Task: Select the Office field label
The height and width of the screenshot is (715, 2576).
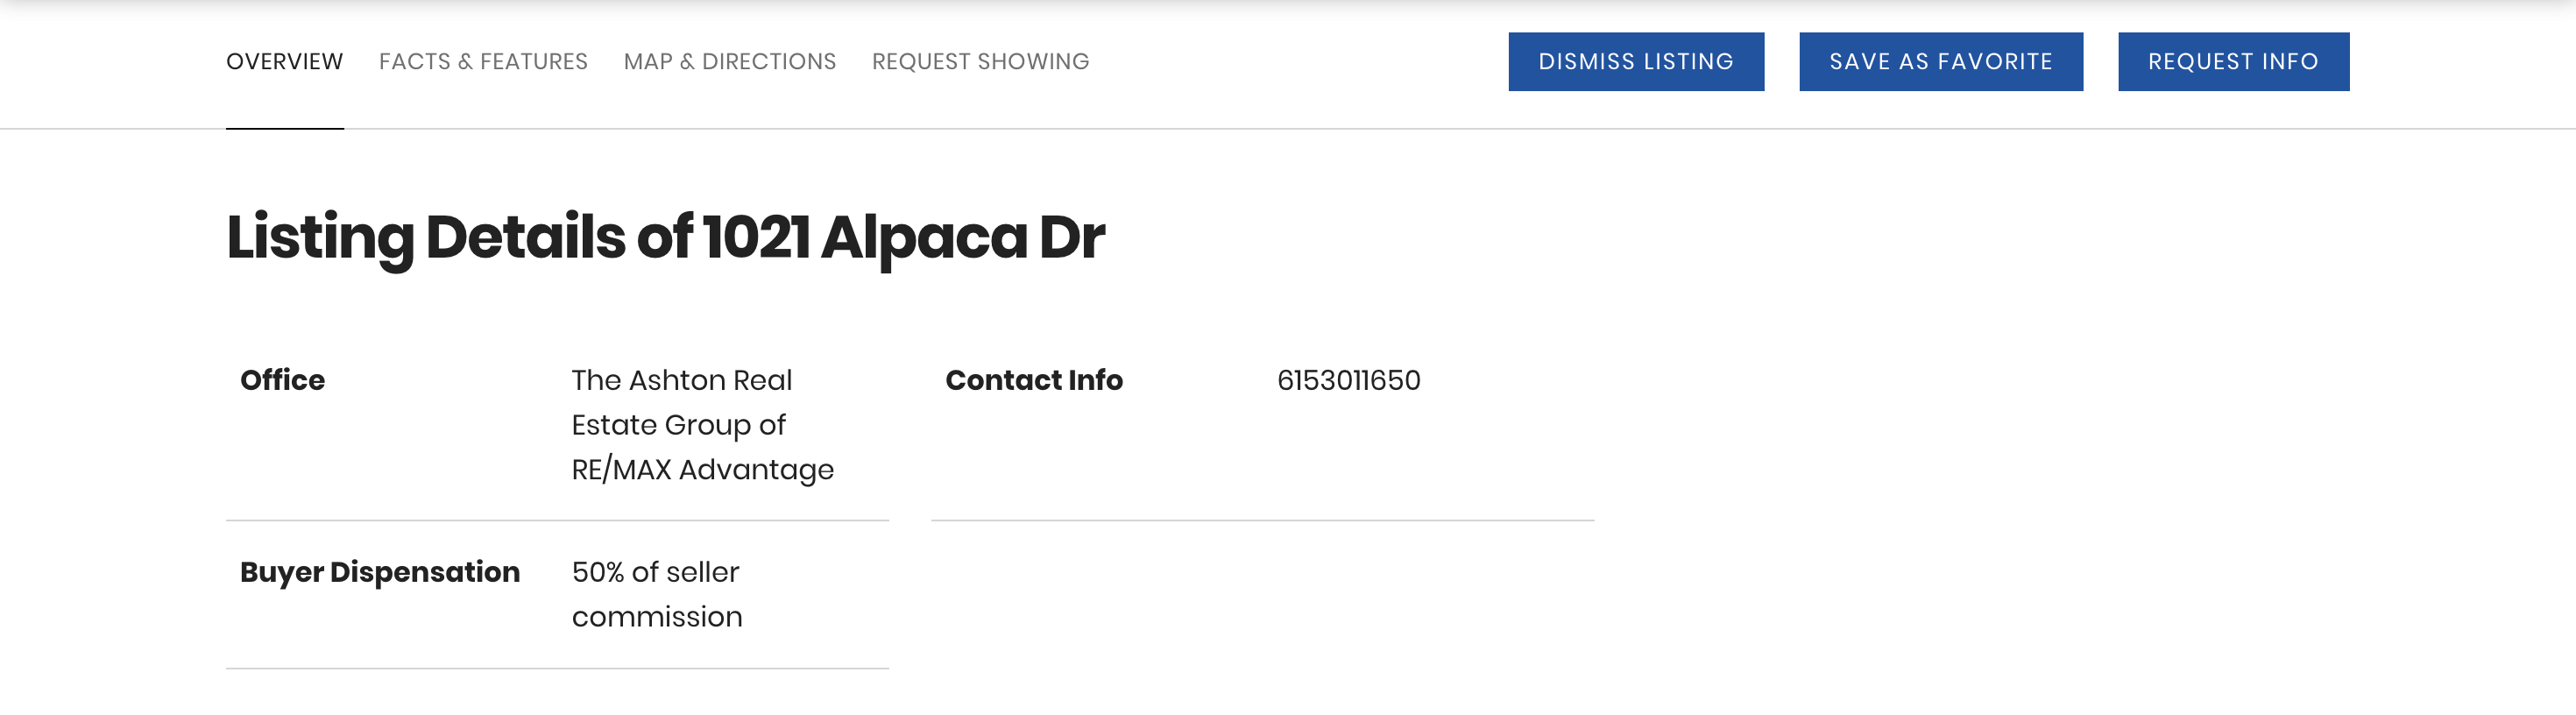Action: click(x=282, y=380)
